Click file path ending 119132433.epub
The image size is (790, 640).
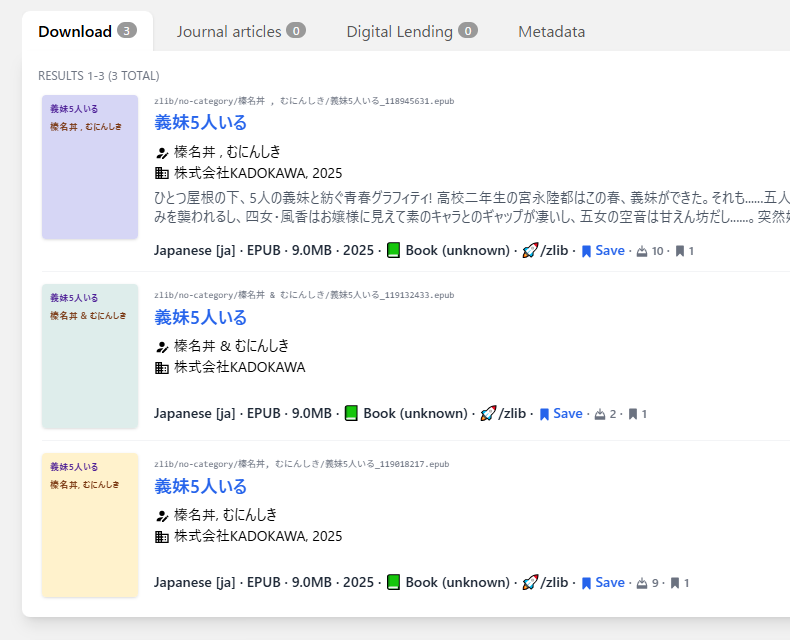[x=304, y=295]
